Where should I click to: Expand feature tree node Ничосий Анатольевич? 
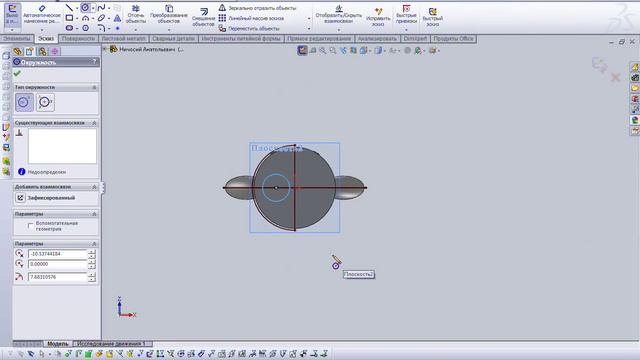tap(105, 49)
